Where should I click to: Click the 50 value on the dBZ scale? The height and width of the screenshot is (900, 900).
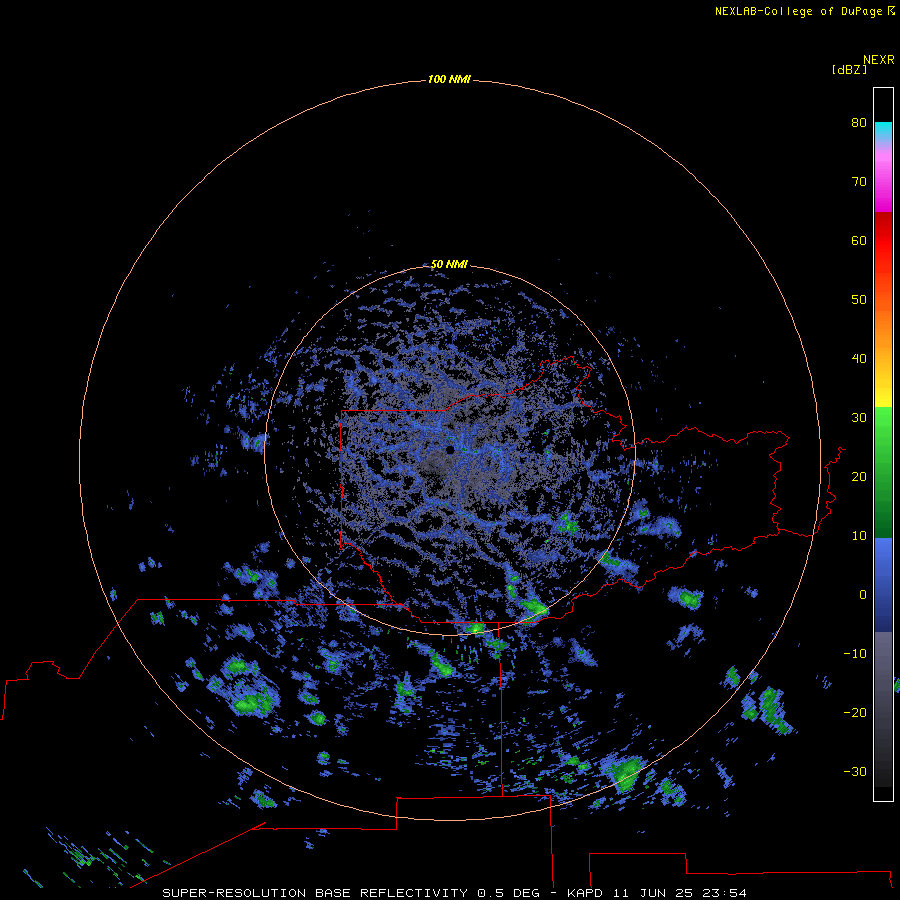(859, 300)
